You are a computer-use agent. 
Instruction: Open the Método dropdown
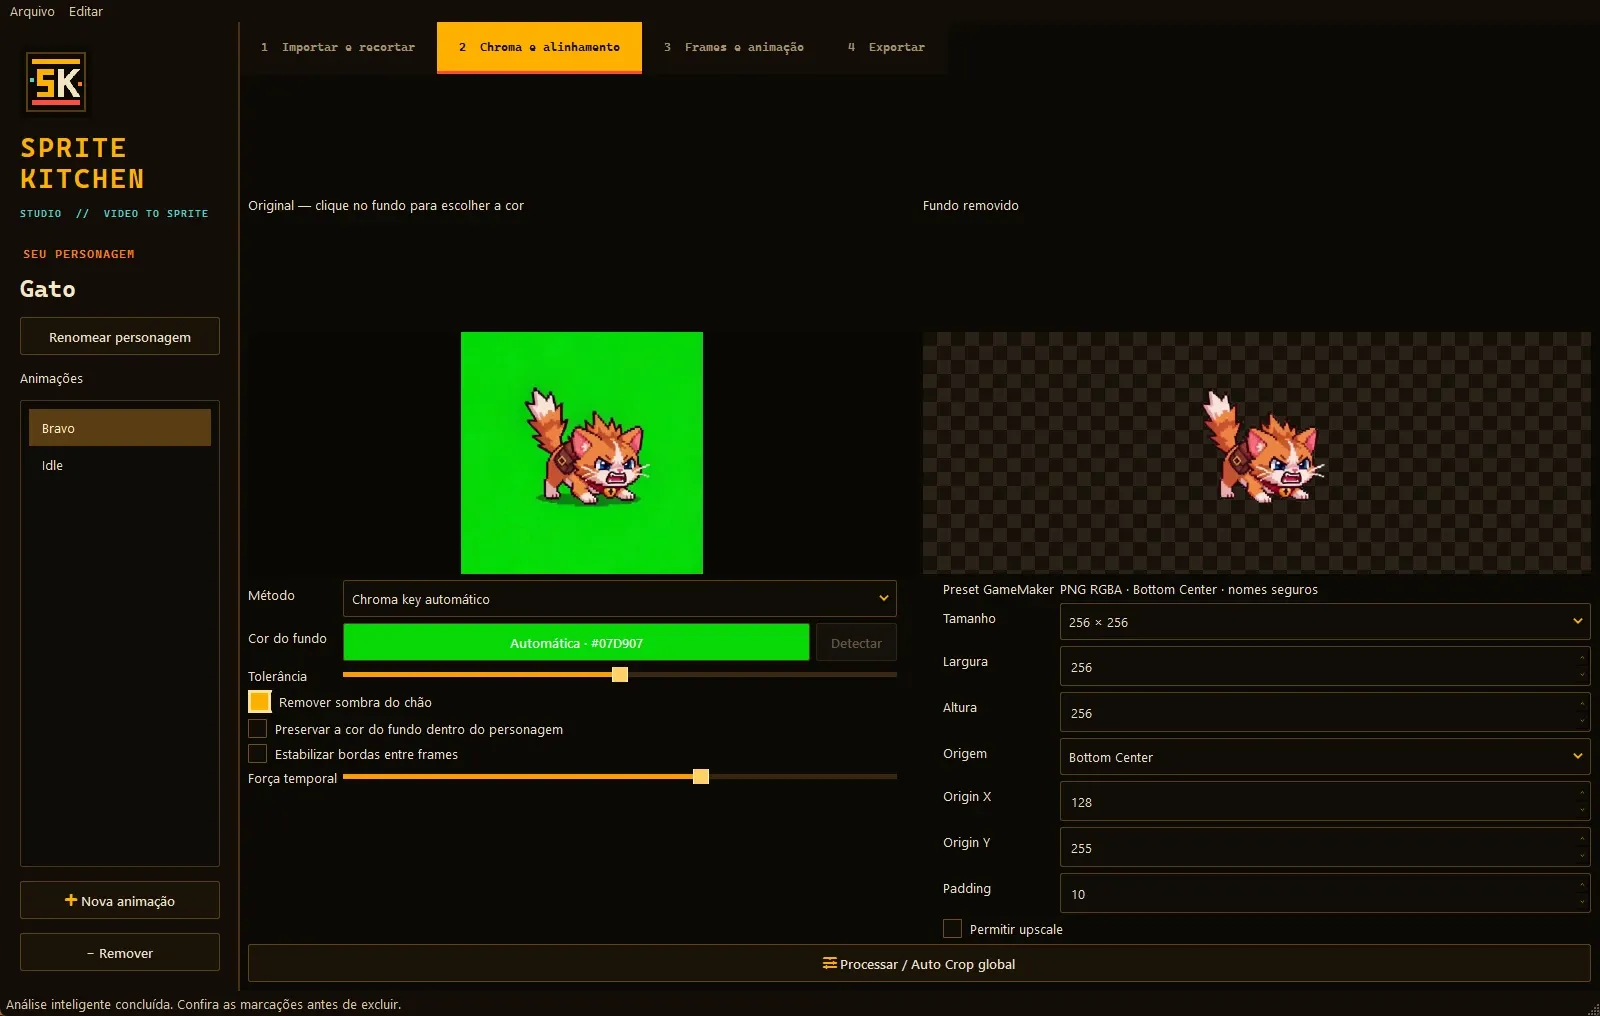pyautogui.click(x=619, y=599)
